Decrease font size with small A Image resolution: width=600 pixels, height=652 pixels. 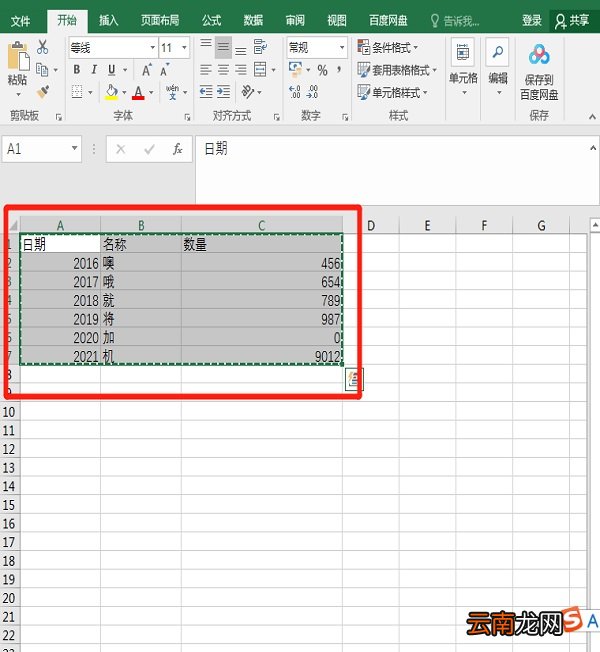165,70
